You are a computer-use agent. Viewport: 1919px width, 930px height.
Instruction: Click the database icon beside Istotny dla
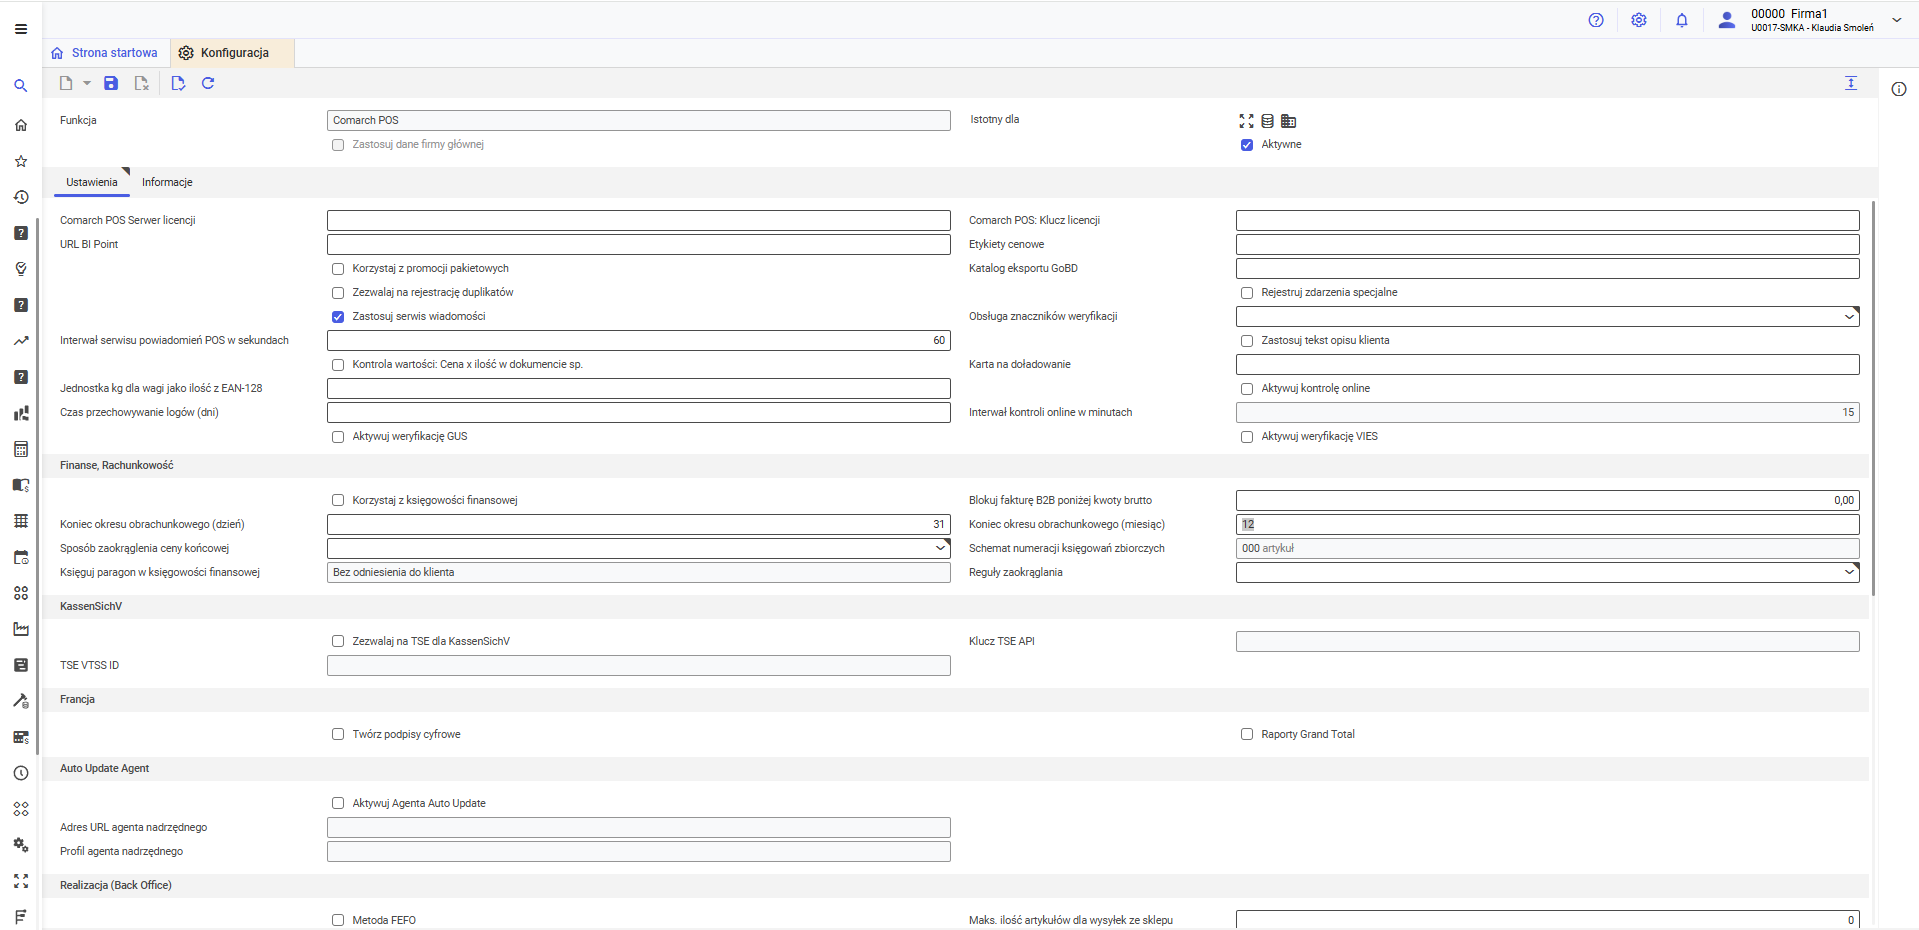pos(1267,121)
